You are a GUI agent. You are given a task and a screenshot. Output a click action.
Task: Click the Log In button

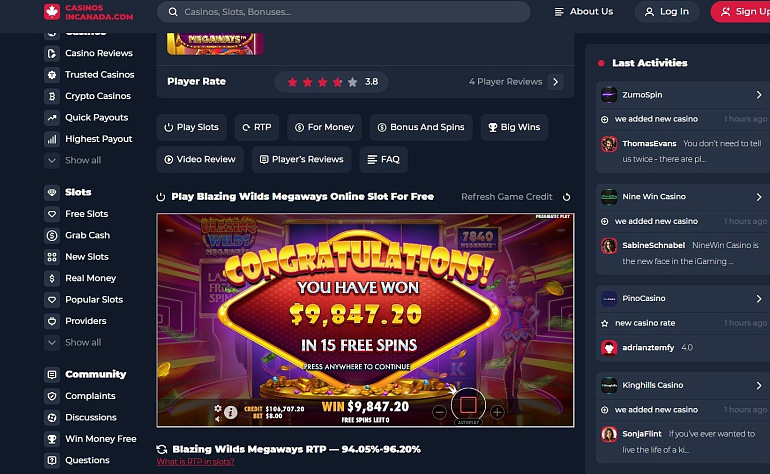pyautogui.click(x=666, y=12)
